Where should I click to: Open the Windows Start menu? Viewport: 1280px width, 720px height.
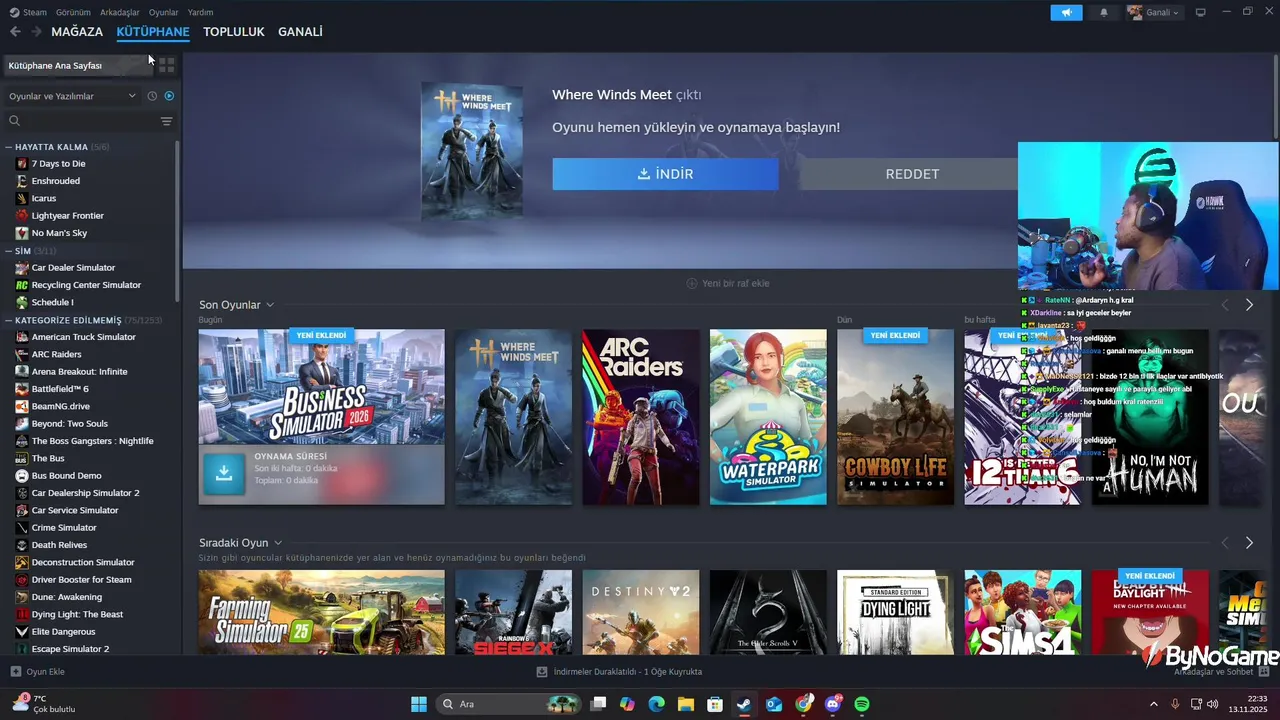[x=419, y=704]
